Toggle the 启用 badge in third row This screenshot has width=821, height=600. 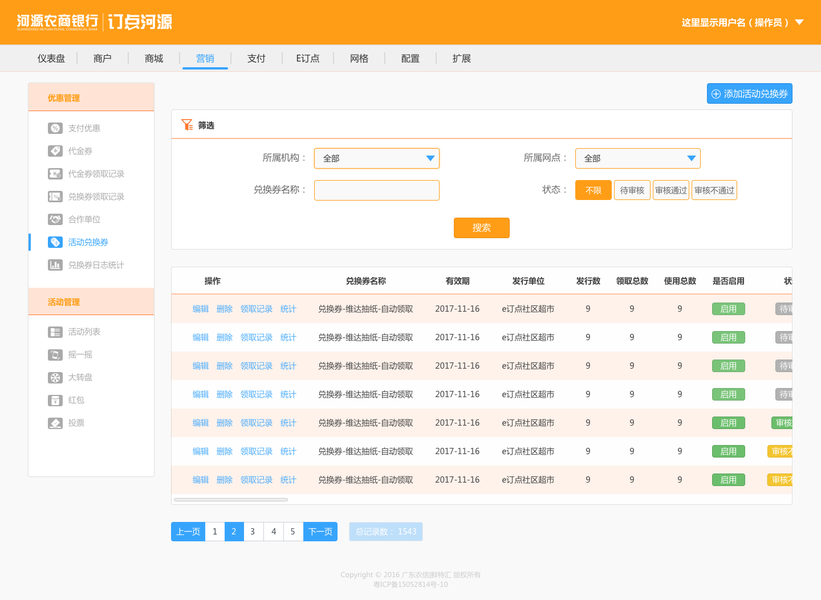[728, 366]
